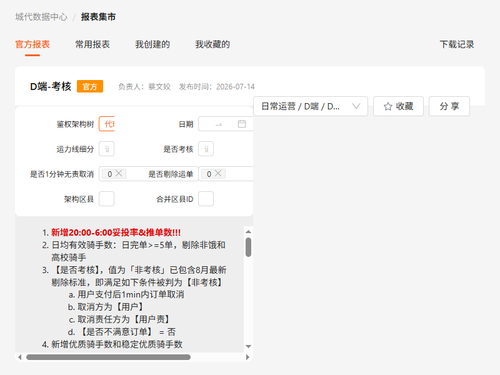Click the 合并区县ID input box
This screenshot has height=375, width=500.
click(206, 199)
